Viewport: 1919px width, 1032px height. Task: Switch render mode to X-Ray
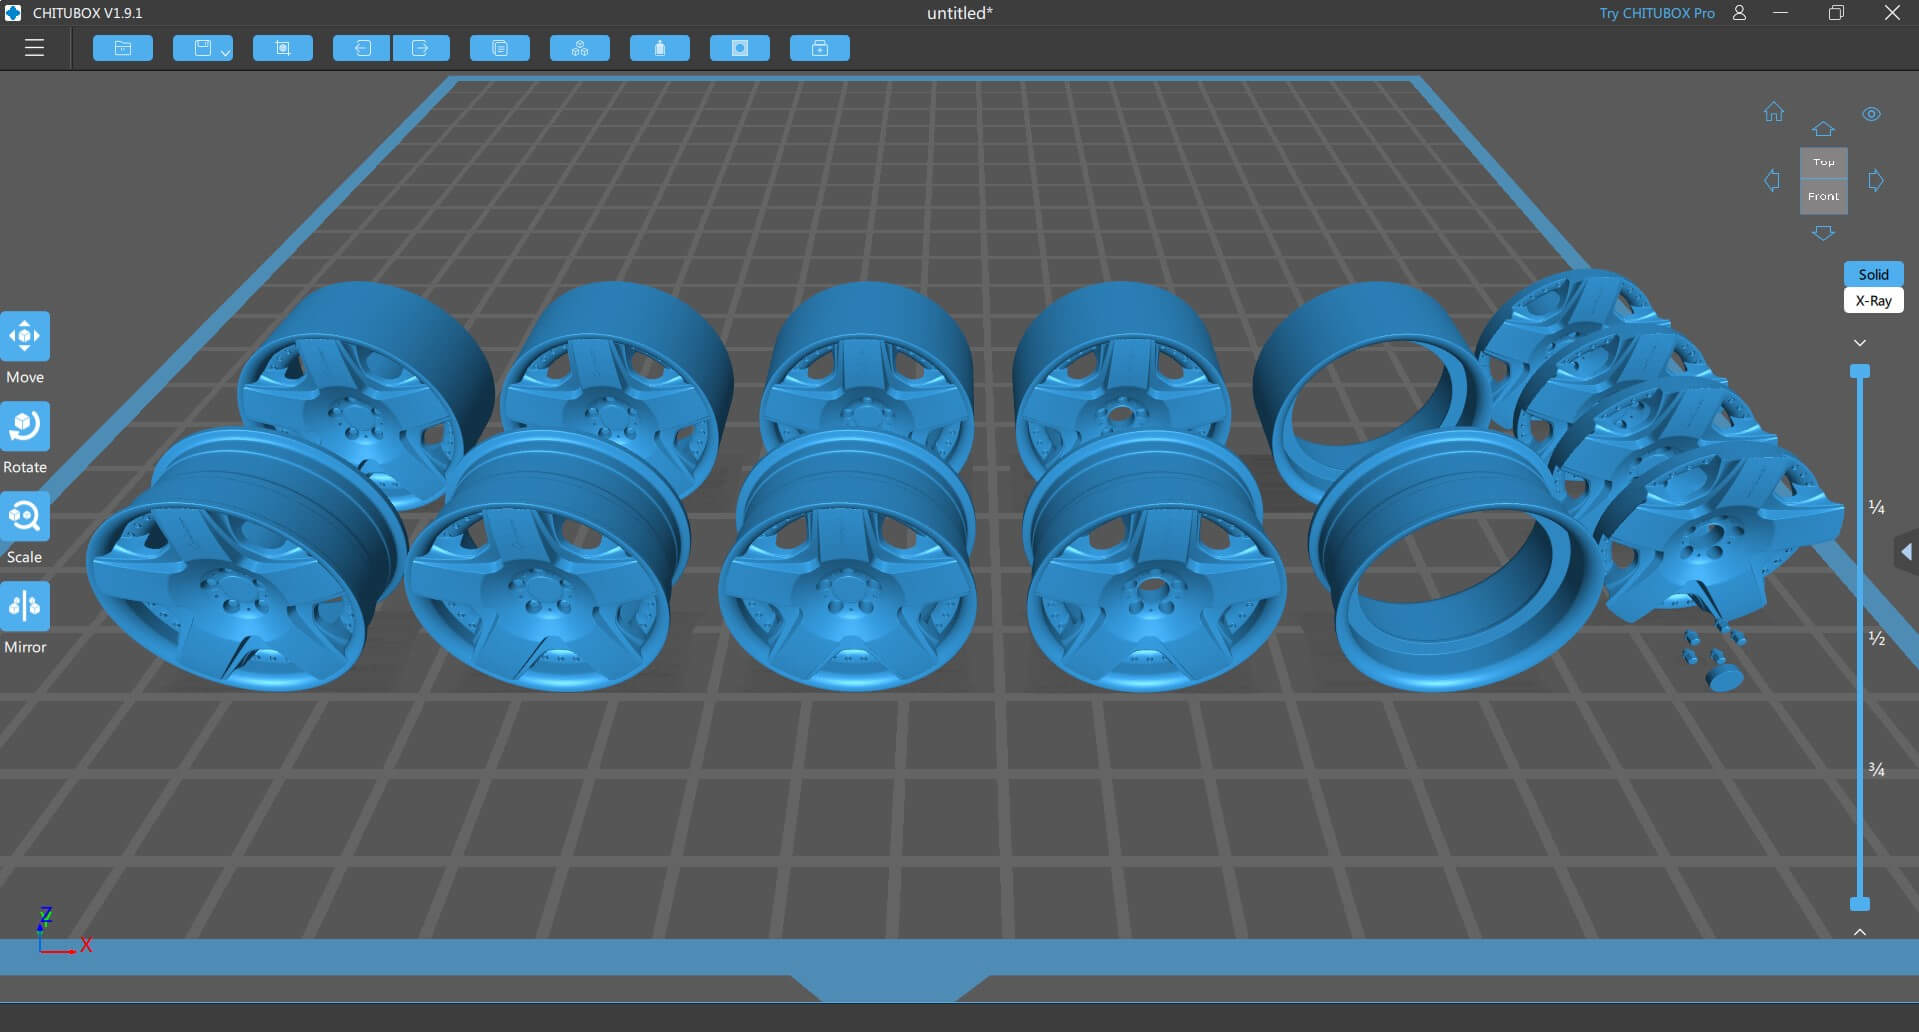pyautogui.click(x=1873, y=300)
